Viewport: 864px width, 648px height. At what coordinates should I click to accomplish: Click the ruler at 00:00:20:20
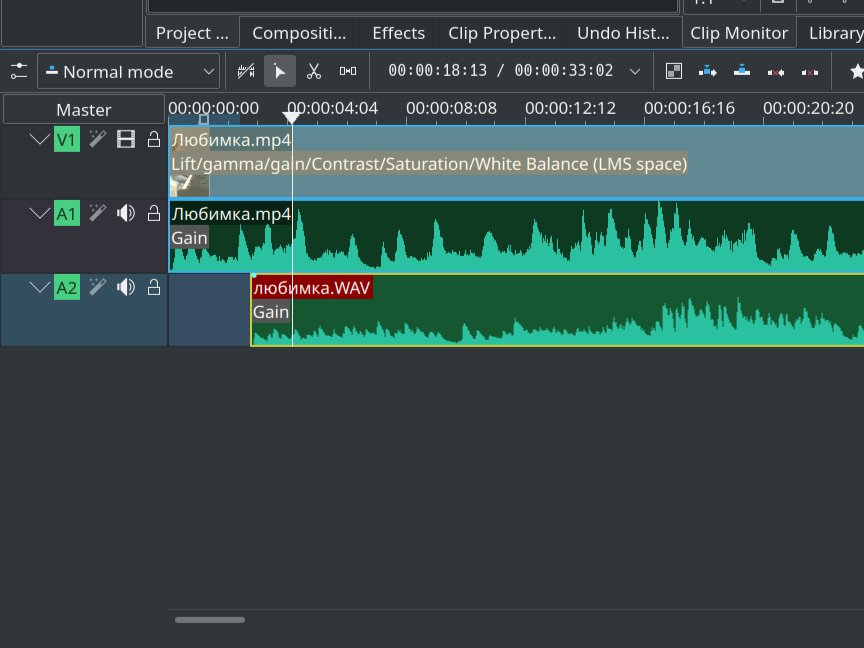point(808,108)
